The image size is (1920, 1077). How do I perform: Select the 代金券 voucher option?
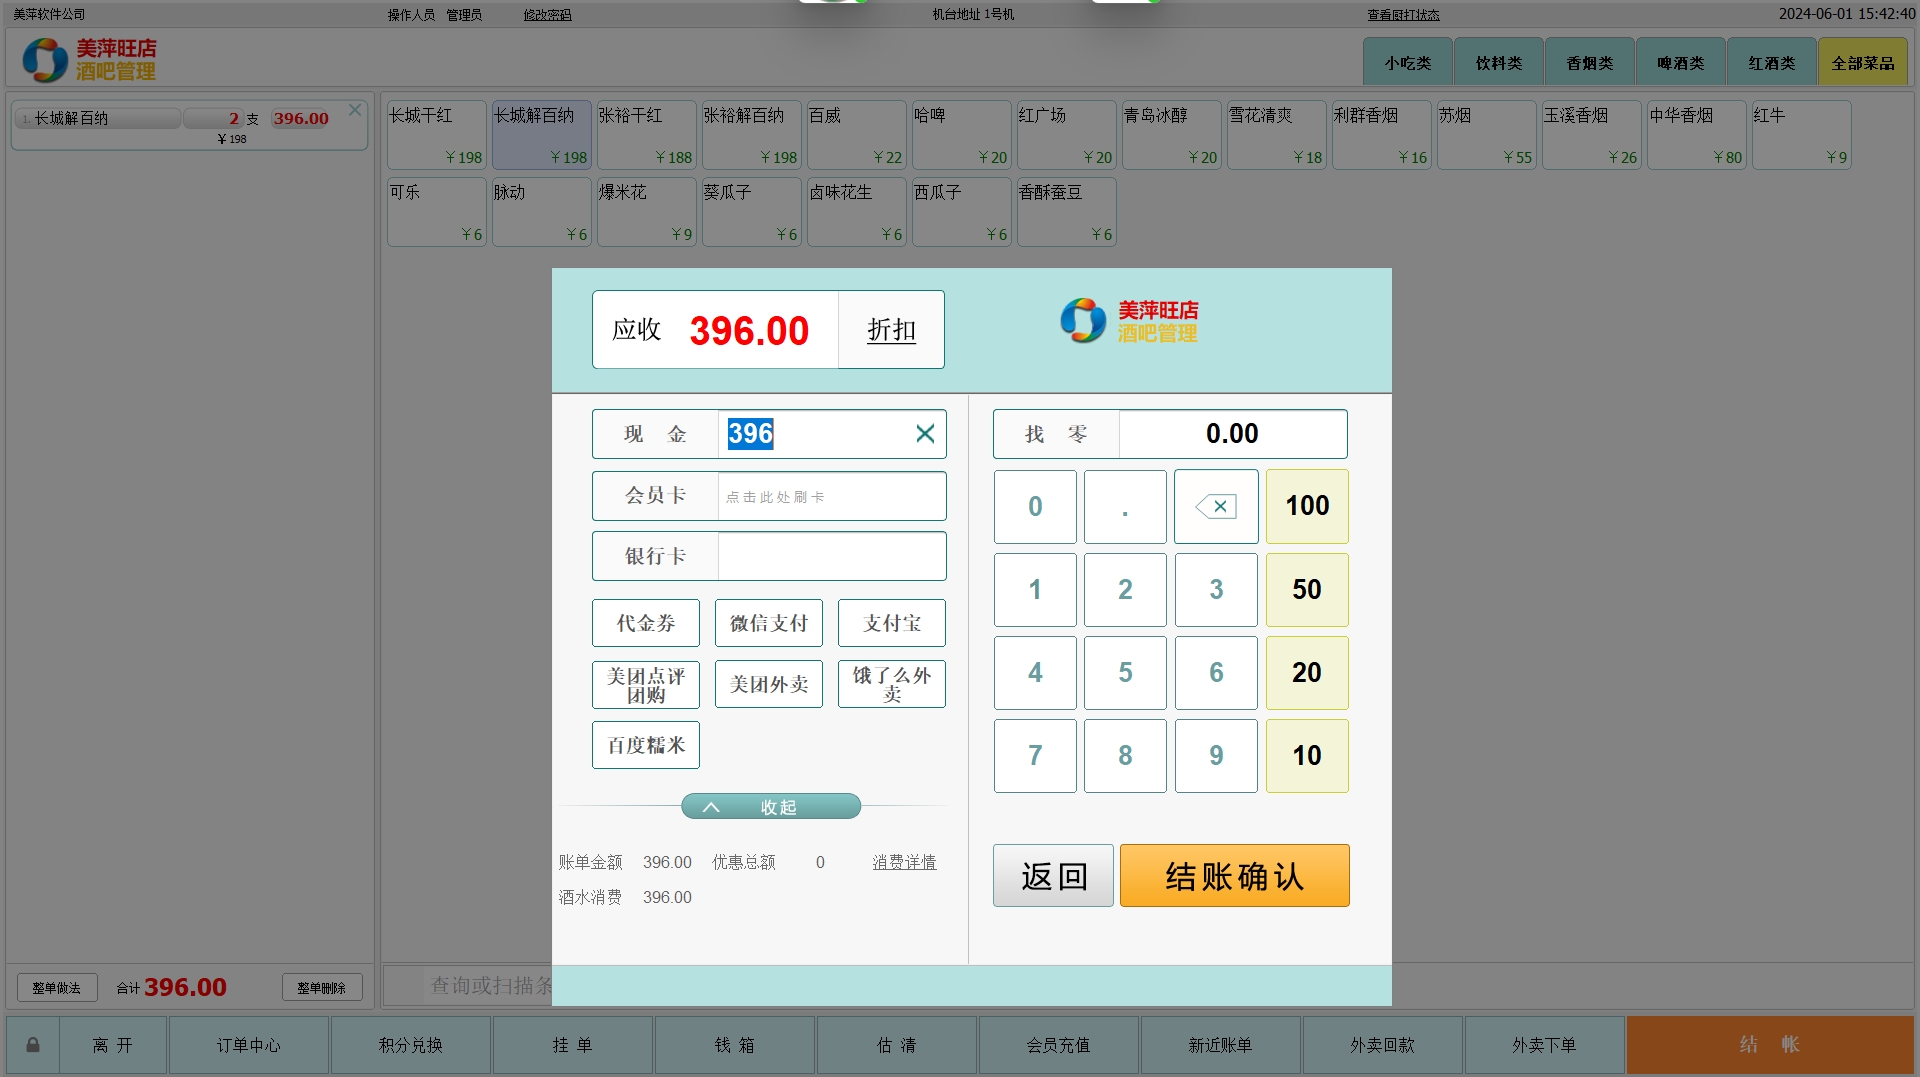point(645,623)
